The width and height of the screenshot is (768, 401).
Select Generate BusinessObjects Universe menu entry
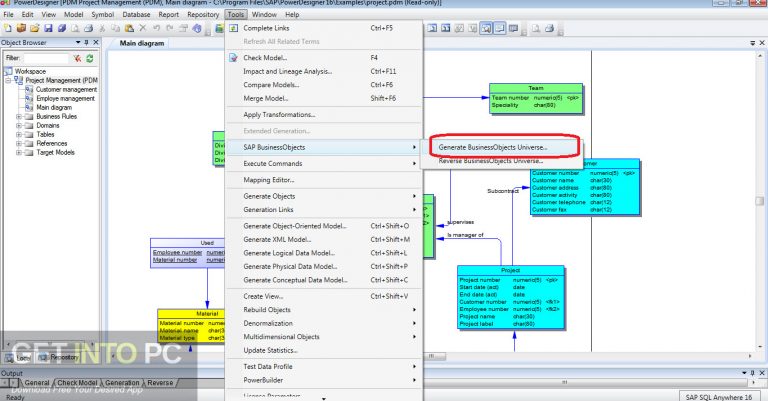pyautogui.click(x=501, y=147)
